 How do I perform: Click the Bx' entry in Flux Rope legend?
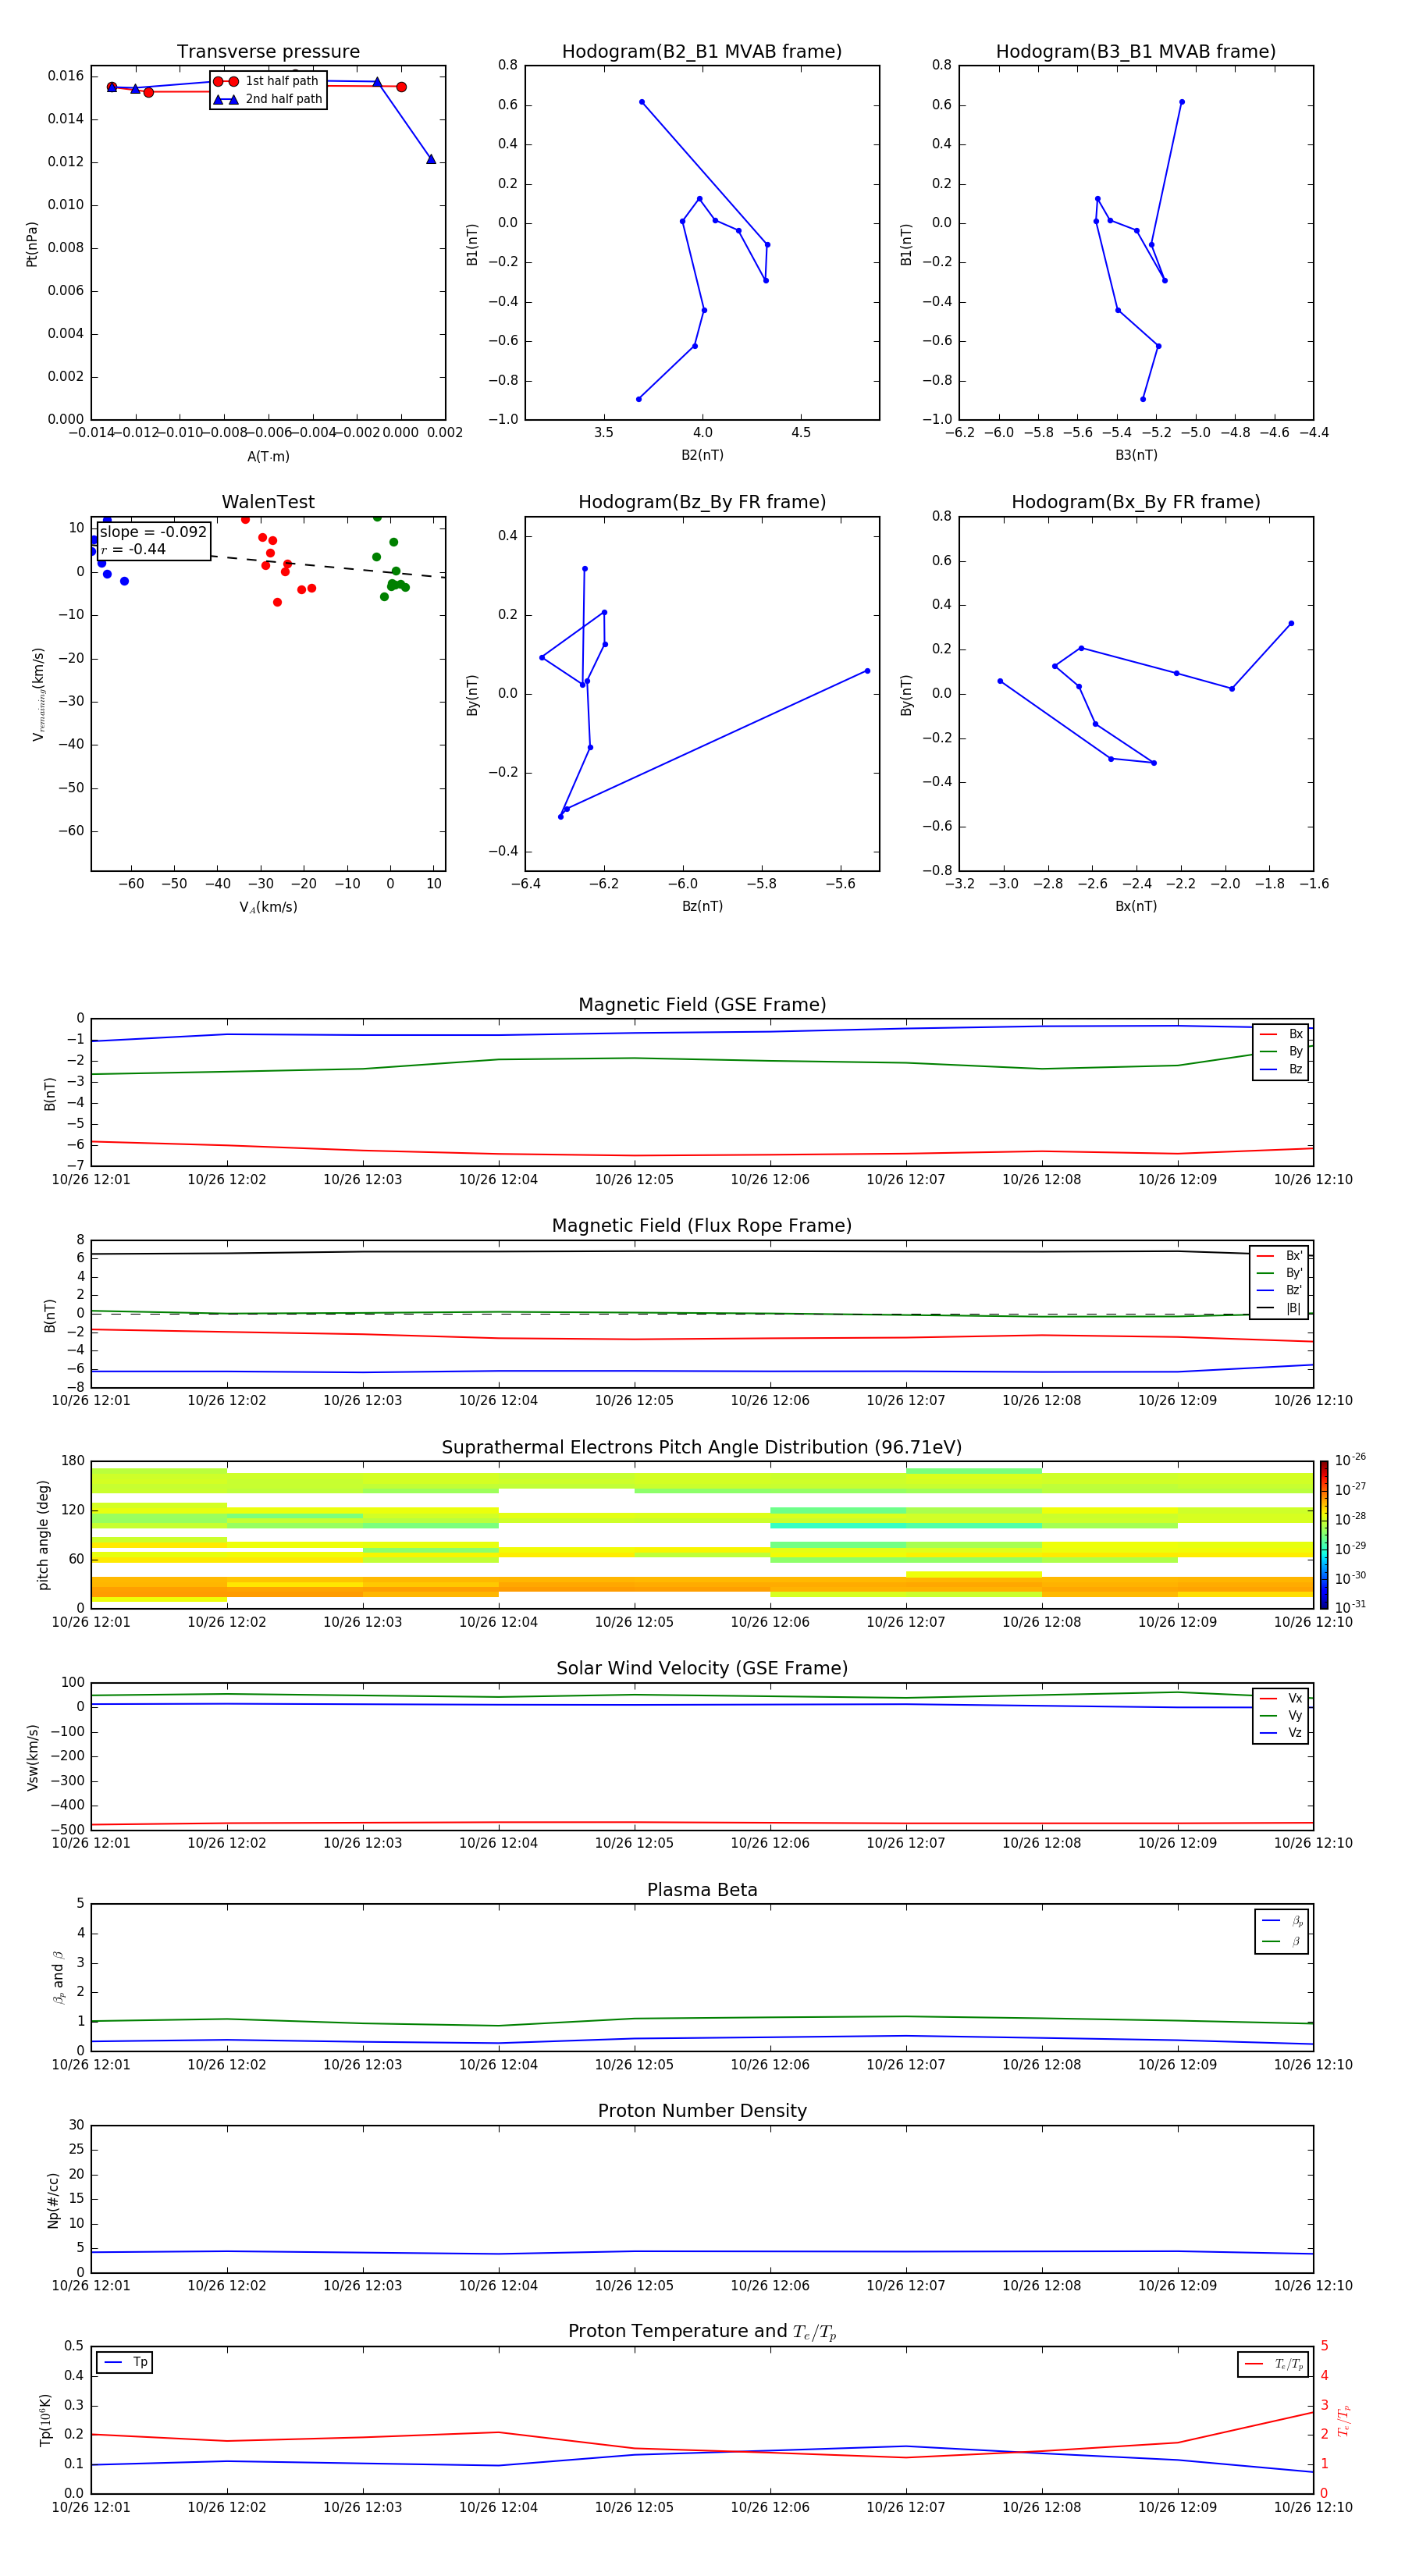(x=1279, y=1256)
